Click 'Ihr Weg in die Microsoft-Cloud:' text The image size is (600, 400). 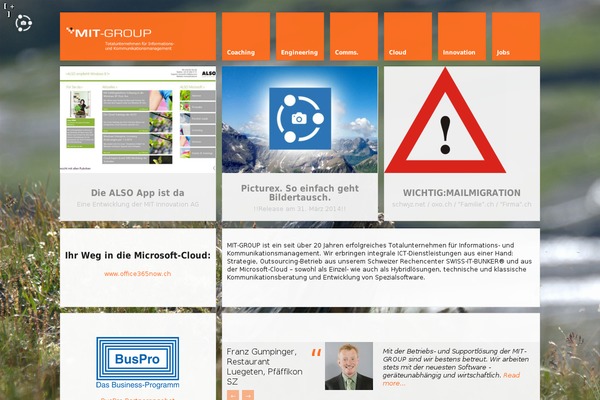coord(138,255)
